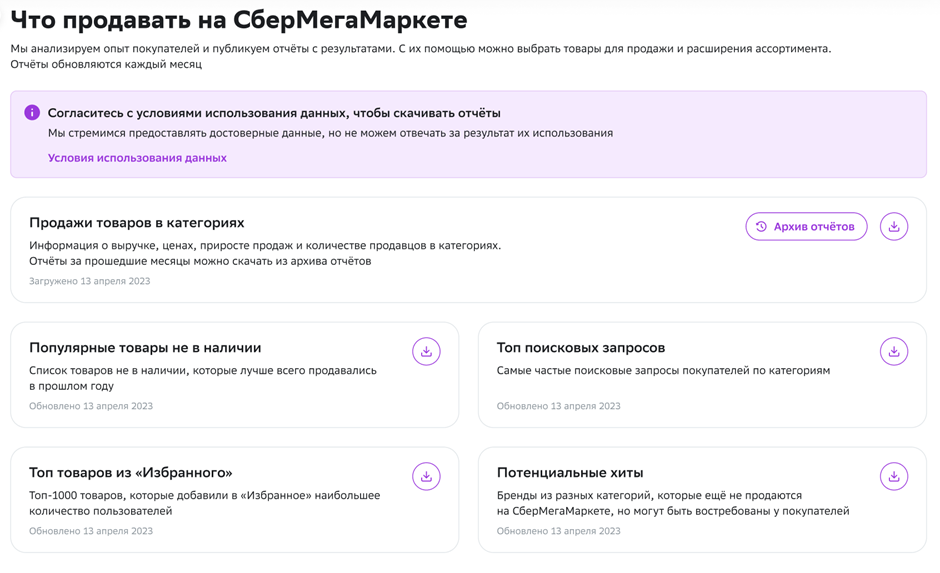
Task: Click the Топ поисковых запросов description text
Action: (663, 370)
